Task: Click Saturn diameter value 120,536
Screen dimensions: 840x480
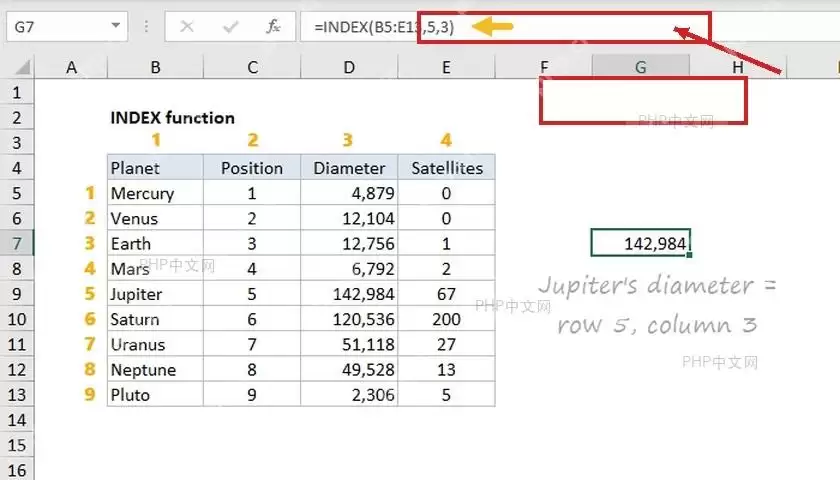Action: tap(349, 319)
